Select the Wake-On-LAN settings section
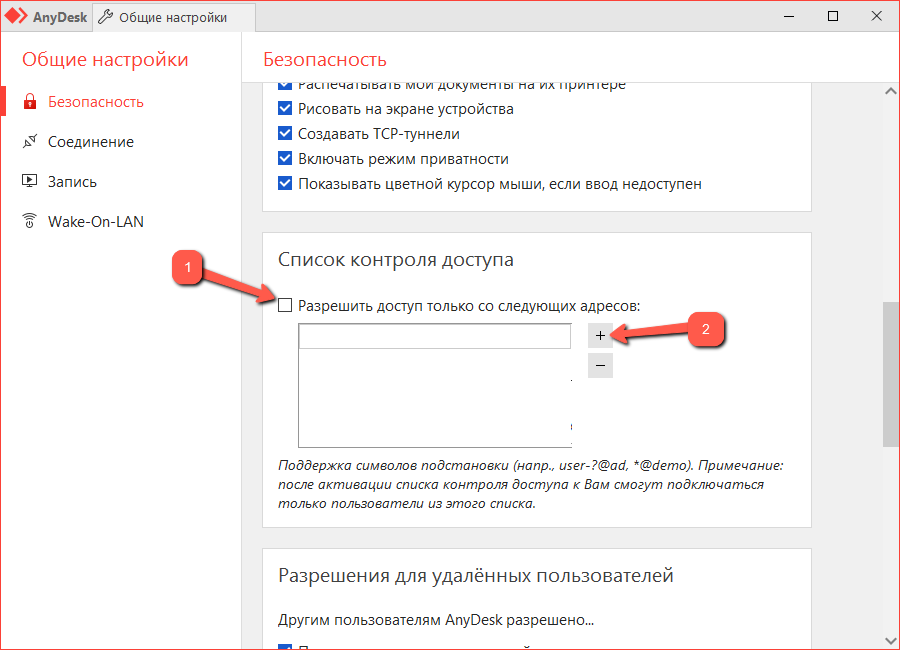This screenshot has height=650, width=900. tap(95, 222)
